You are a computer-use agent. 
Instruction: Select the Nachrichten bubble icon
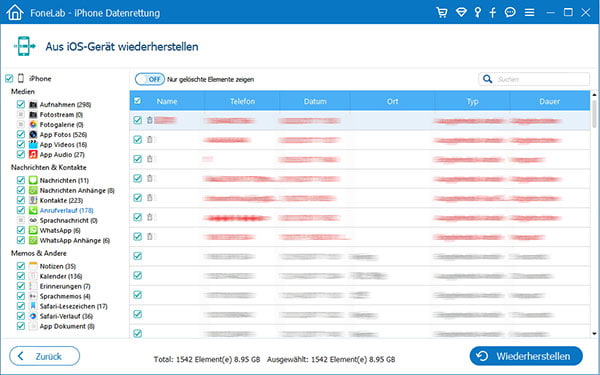tap(33, 180)
